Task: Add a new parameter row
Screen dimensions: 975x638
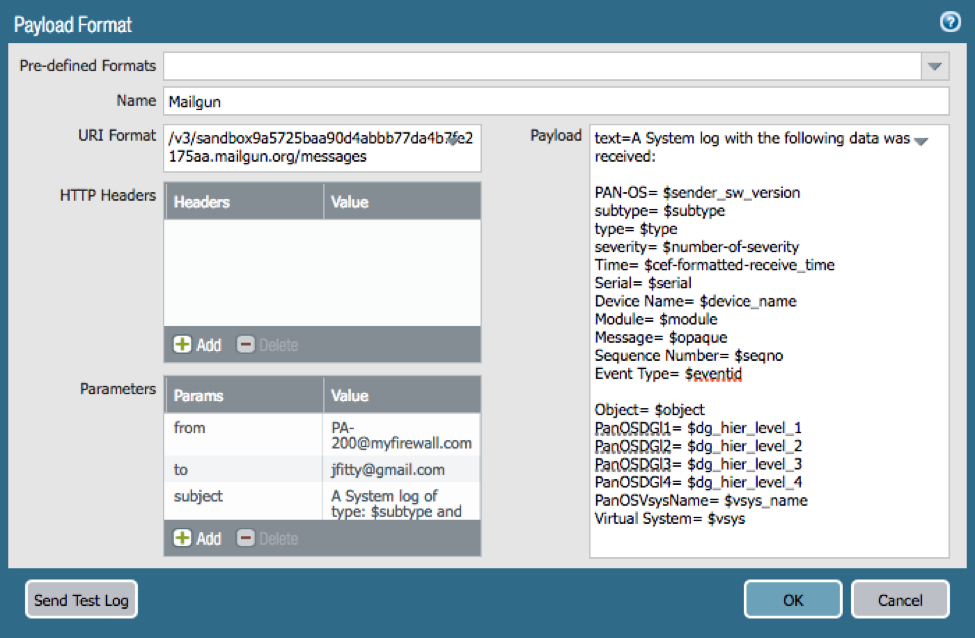Action: pyautogui.click(x=197, y=538)
